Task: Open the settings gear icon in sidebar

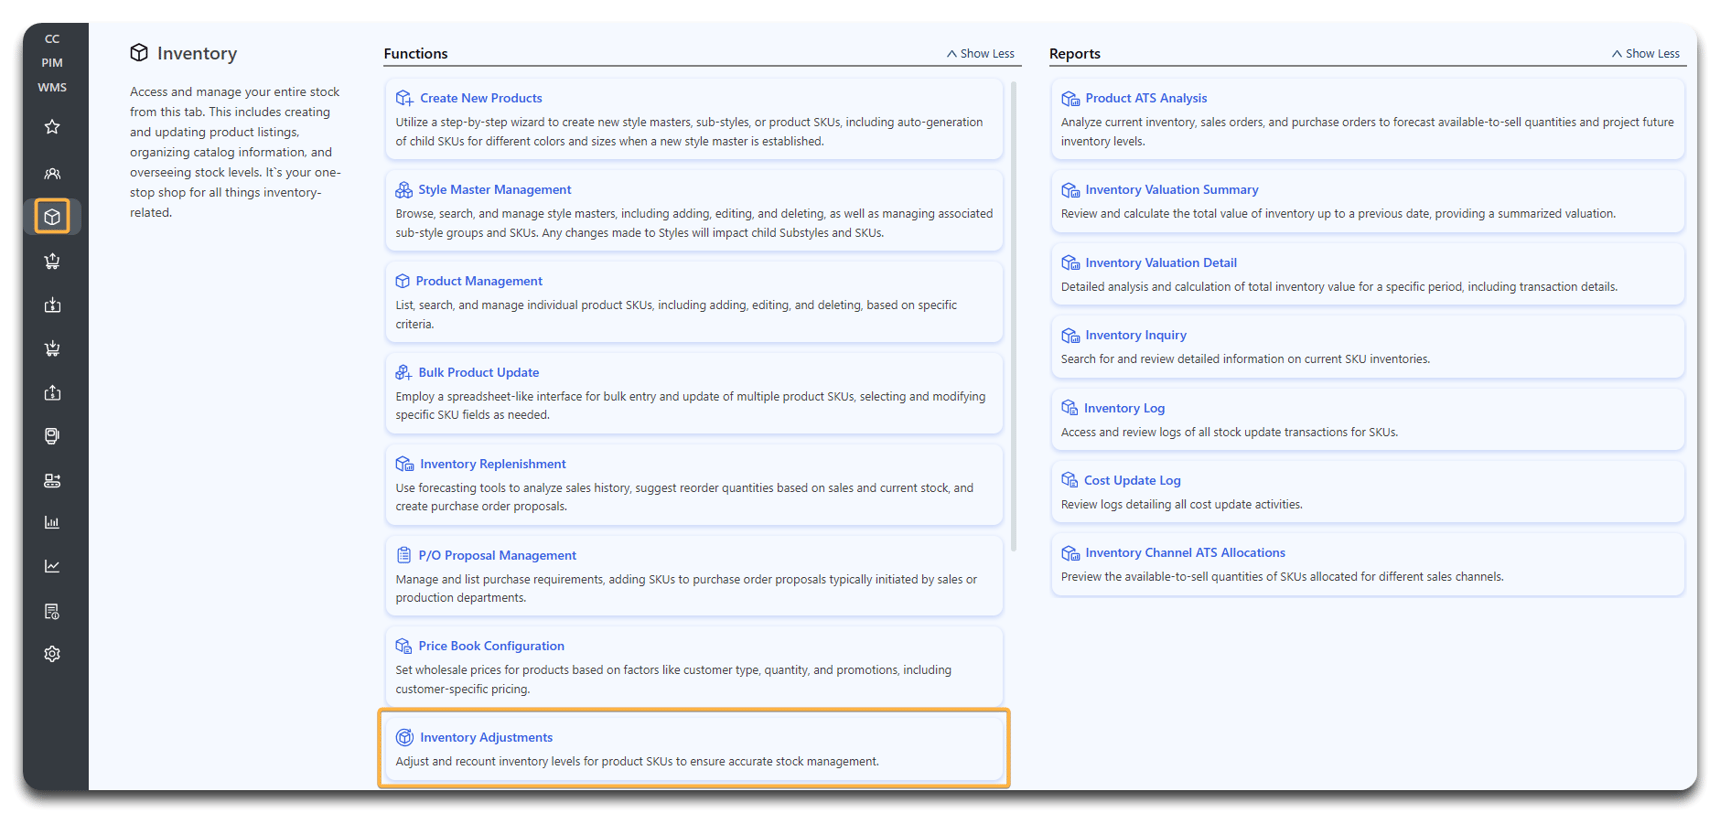Action: (x=52, y=654)
